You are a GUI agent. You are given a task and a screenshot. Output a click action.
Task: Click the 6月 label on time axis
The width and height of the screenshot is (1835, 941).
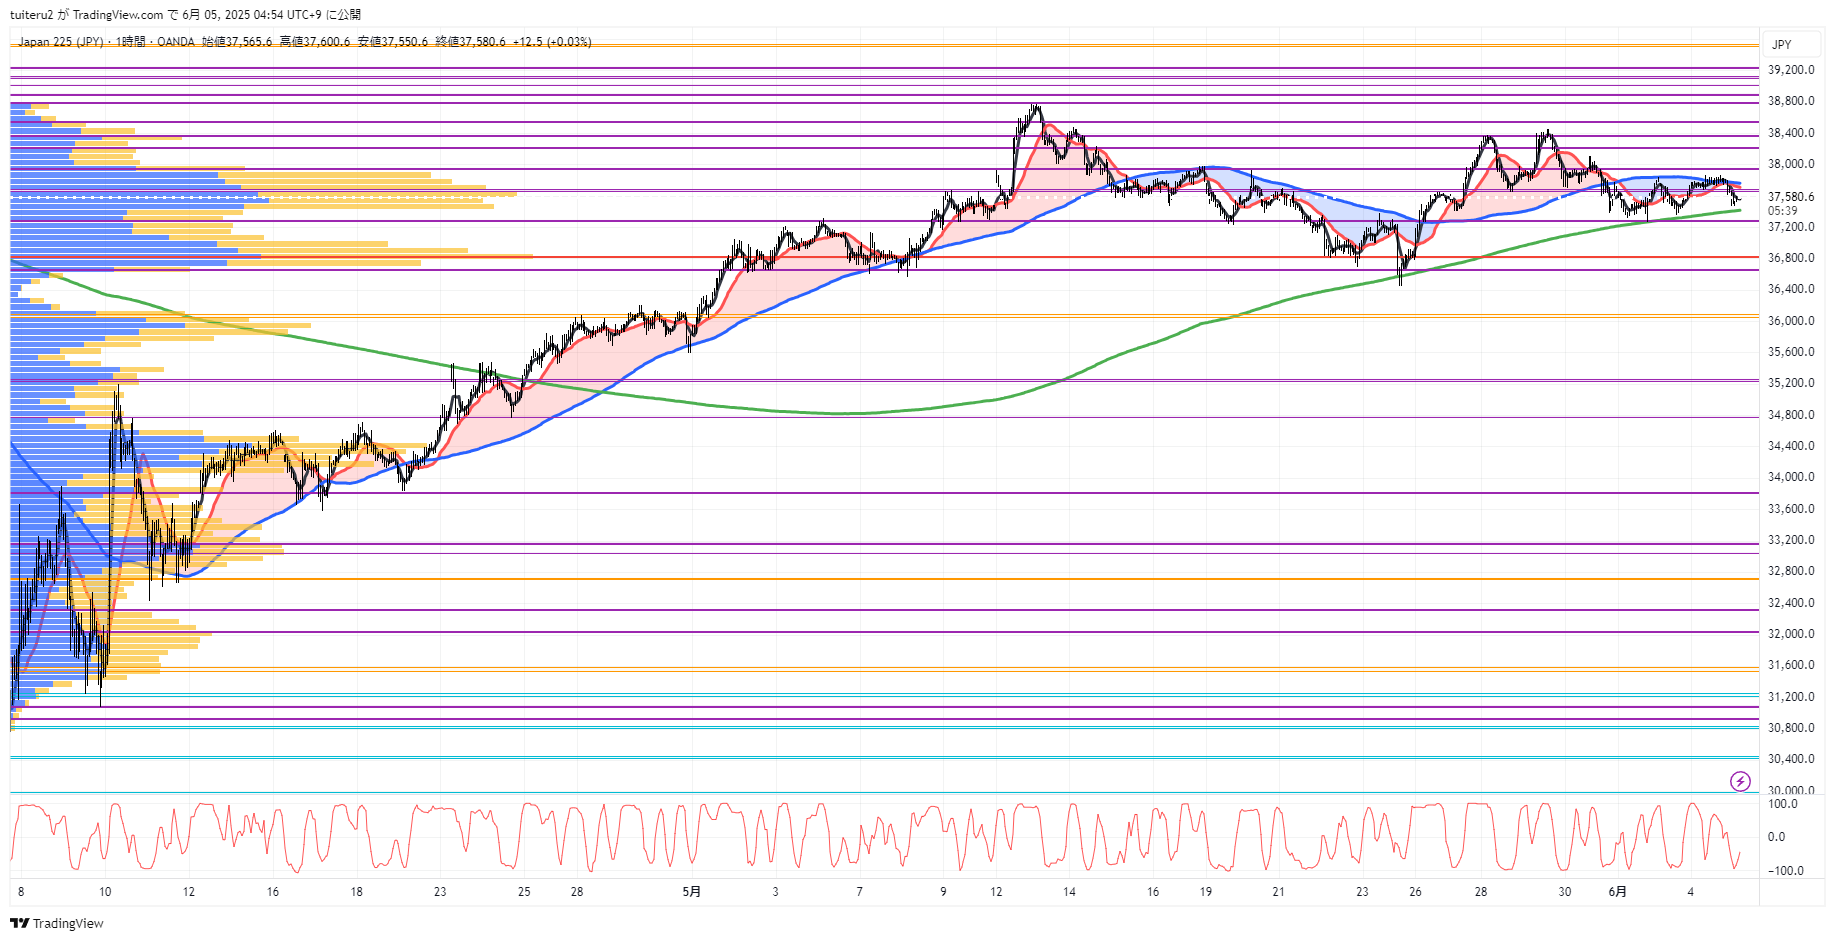pyautogui.click(x=1617, y=891)
